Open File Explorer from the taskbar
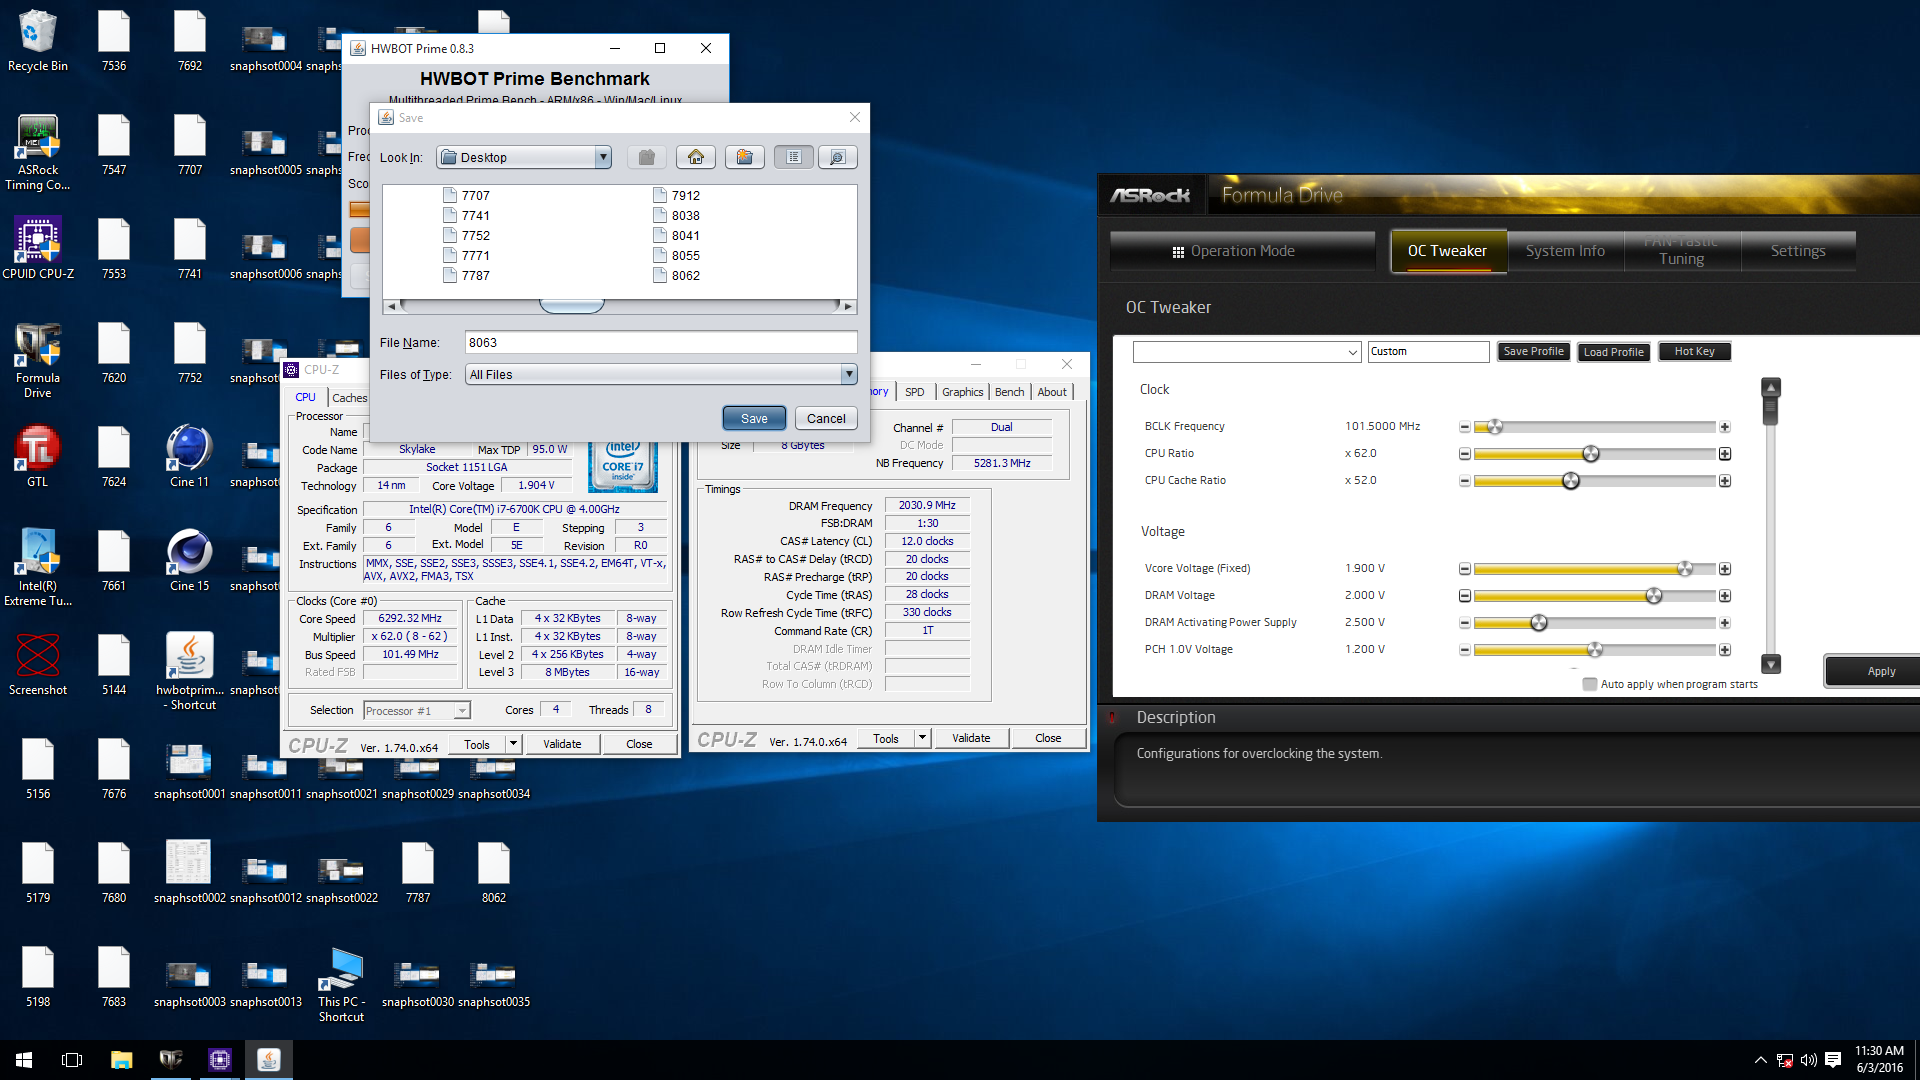The image size is (1920, 1080). [x=121, y=1060]
